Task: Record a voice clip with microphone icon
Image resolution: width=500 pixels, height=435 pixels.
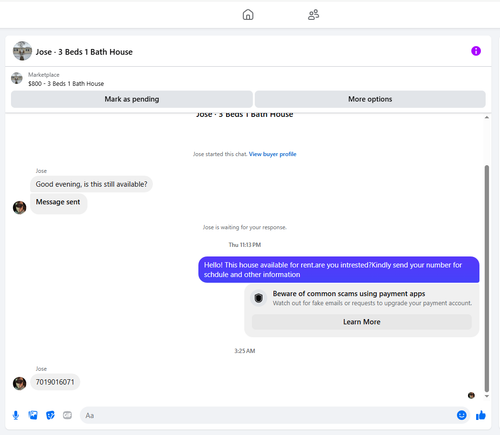Action: tap(16, 415)
